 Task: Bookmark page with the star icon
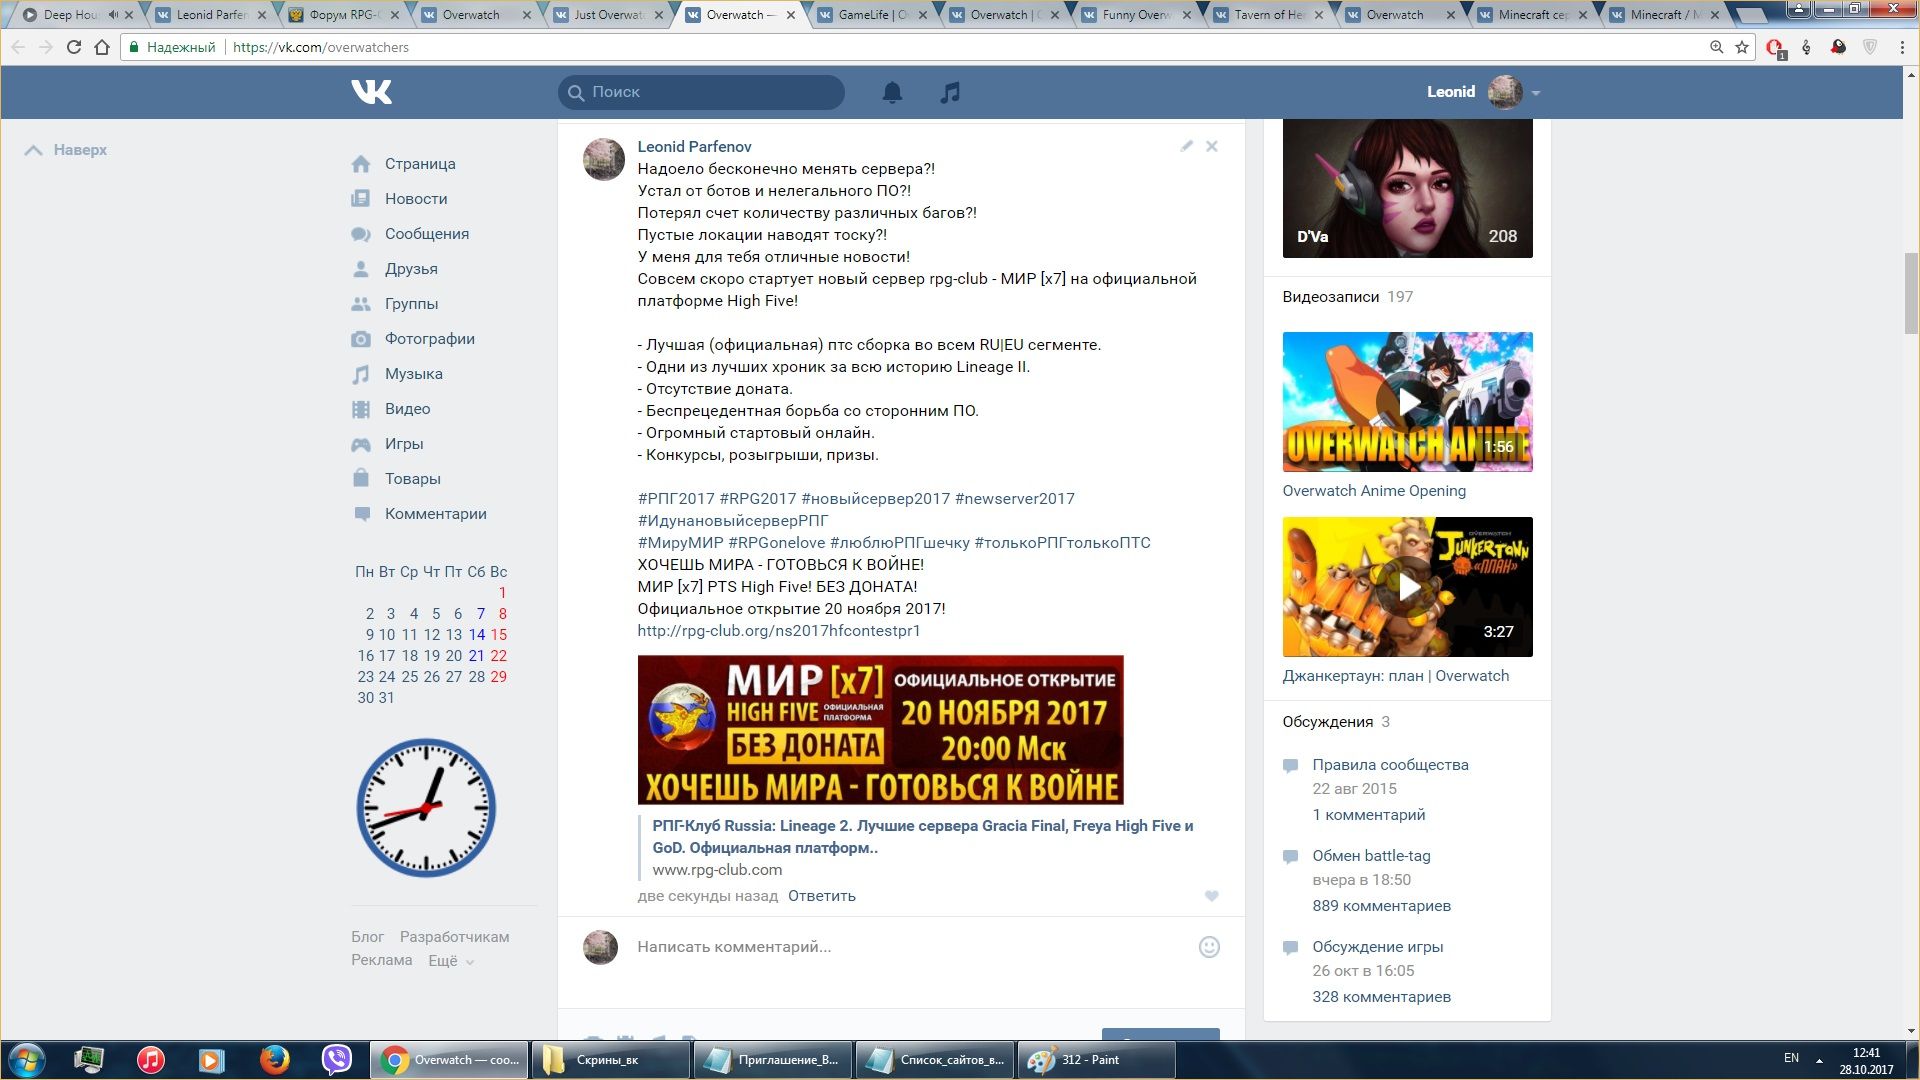(x=1742, y=47)
